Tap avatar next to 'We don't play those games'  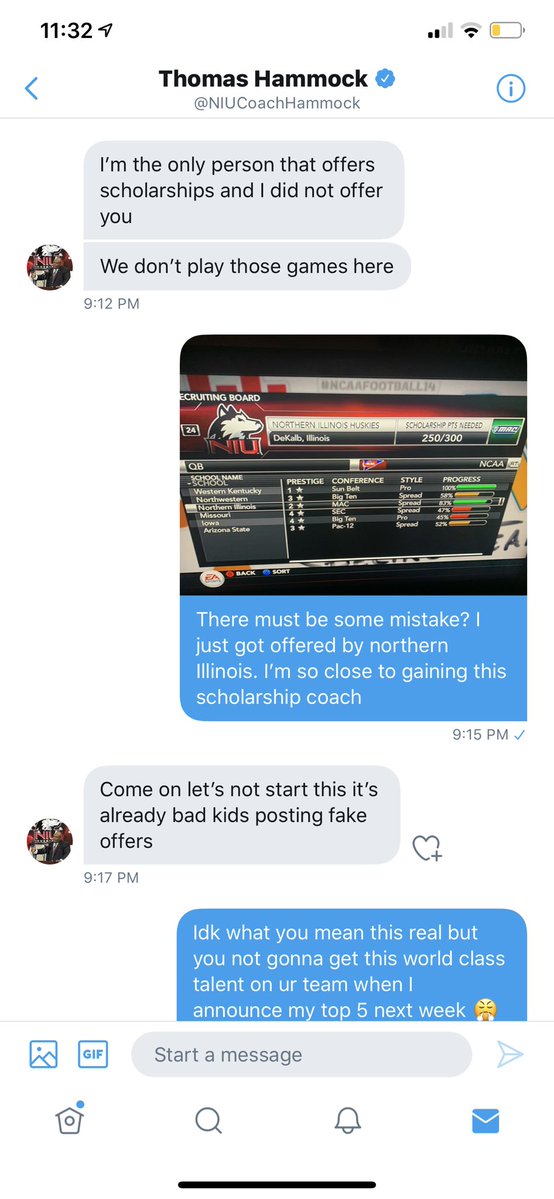tap(50, 267)
